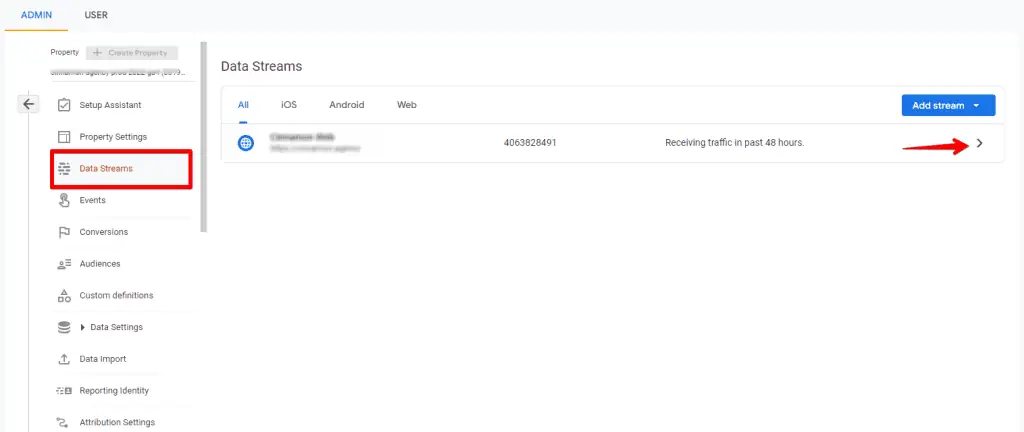Switch to the USER tab

point(96,15)
